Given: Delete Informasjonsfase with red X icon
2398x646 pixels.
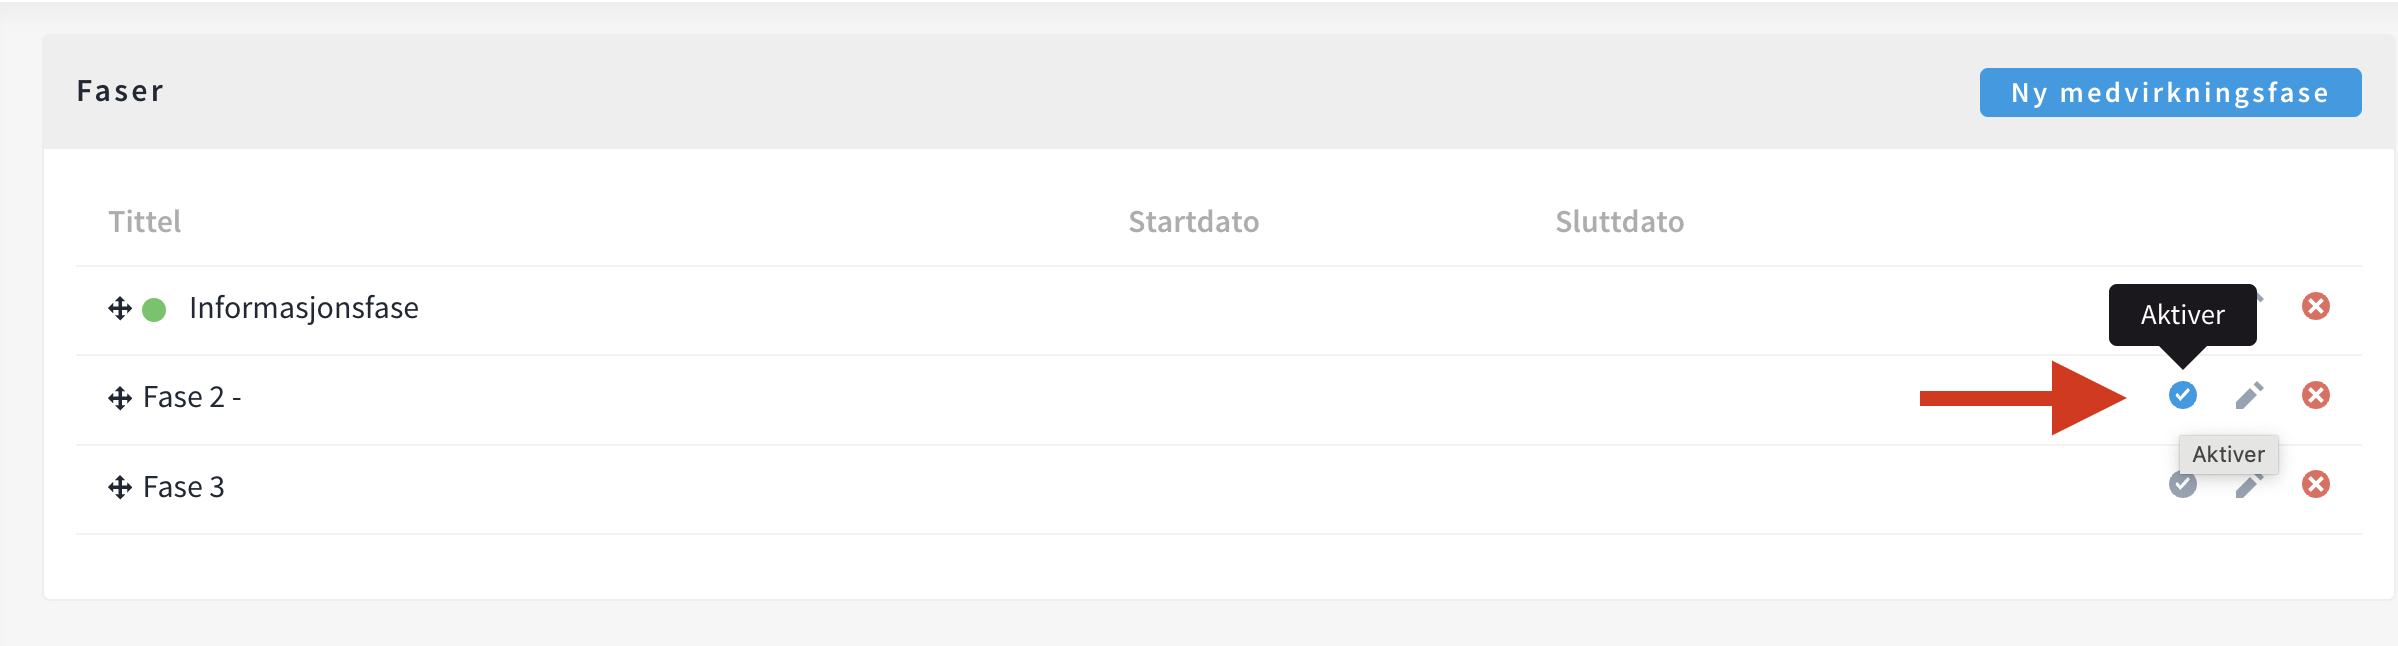Looking at the screenshot, I should click(2315, 306).
